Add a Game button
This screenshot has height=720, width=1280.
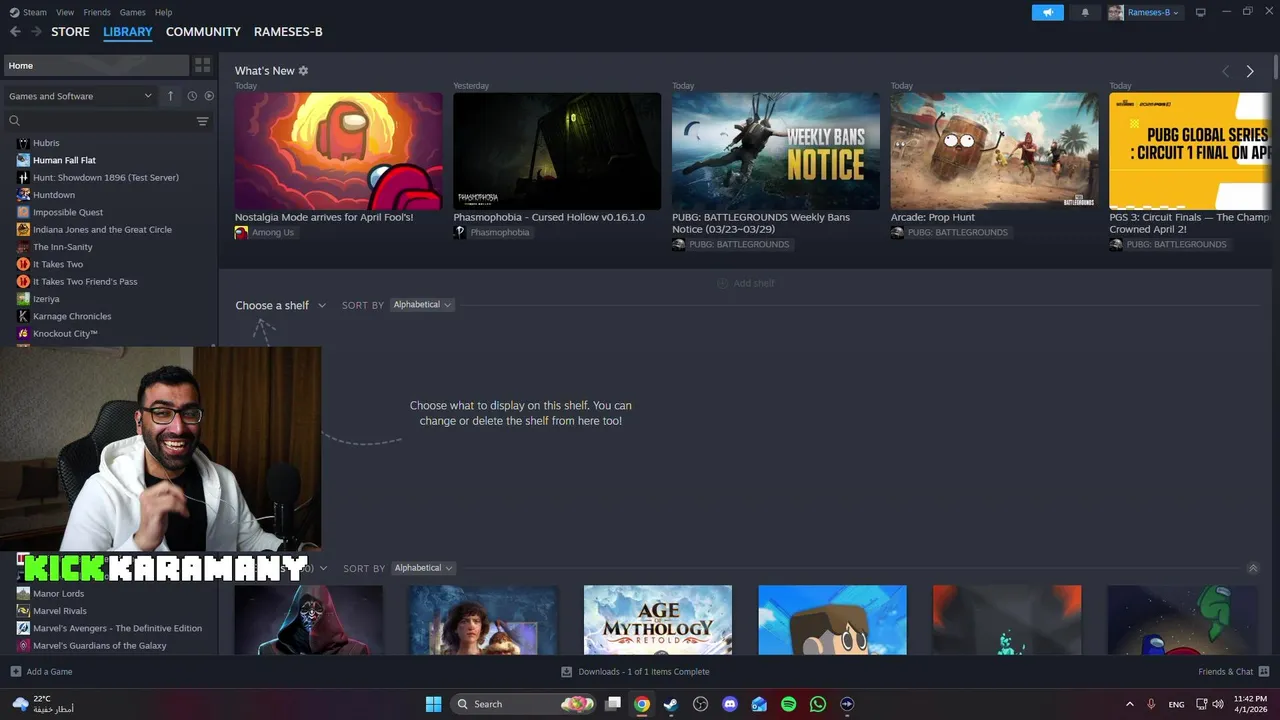tap(41, 672)
